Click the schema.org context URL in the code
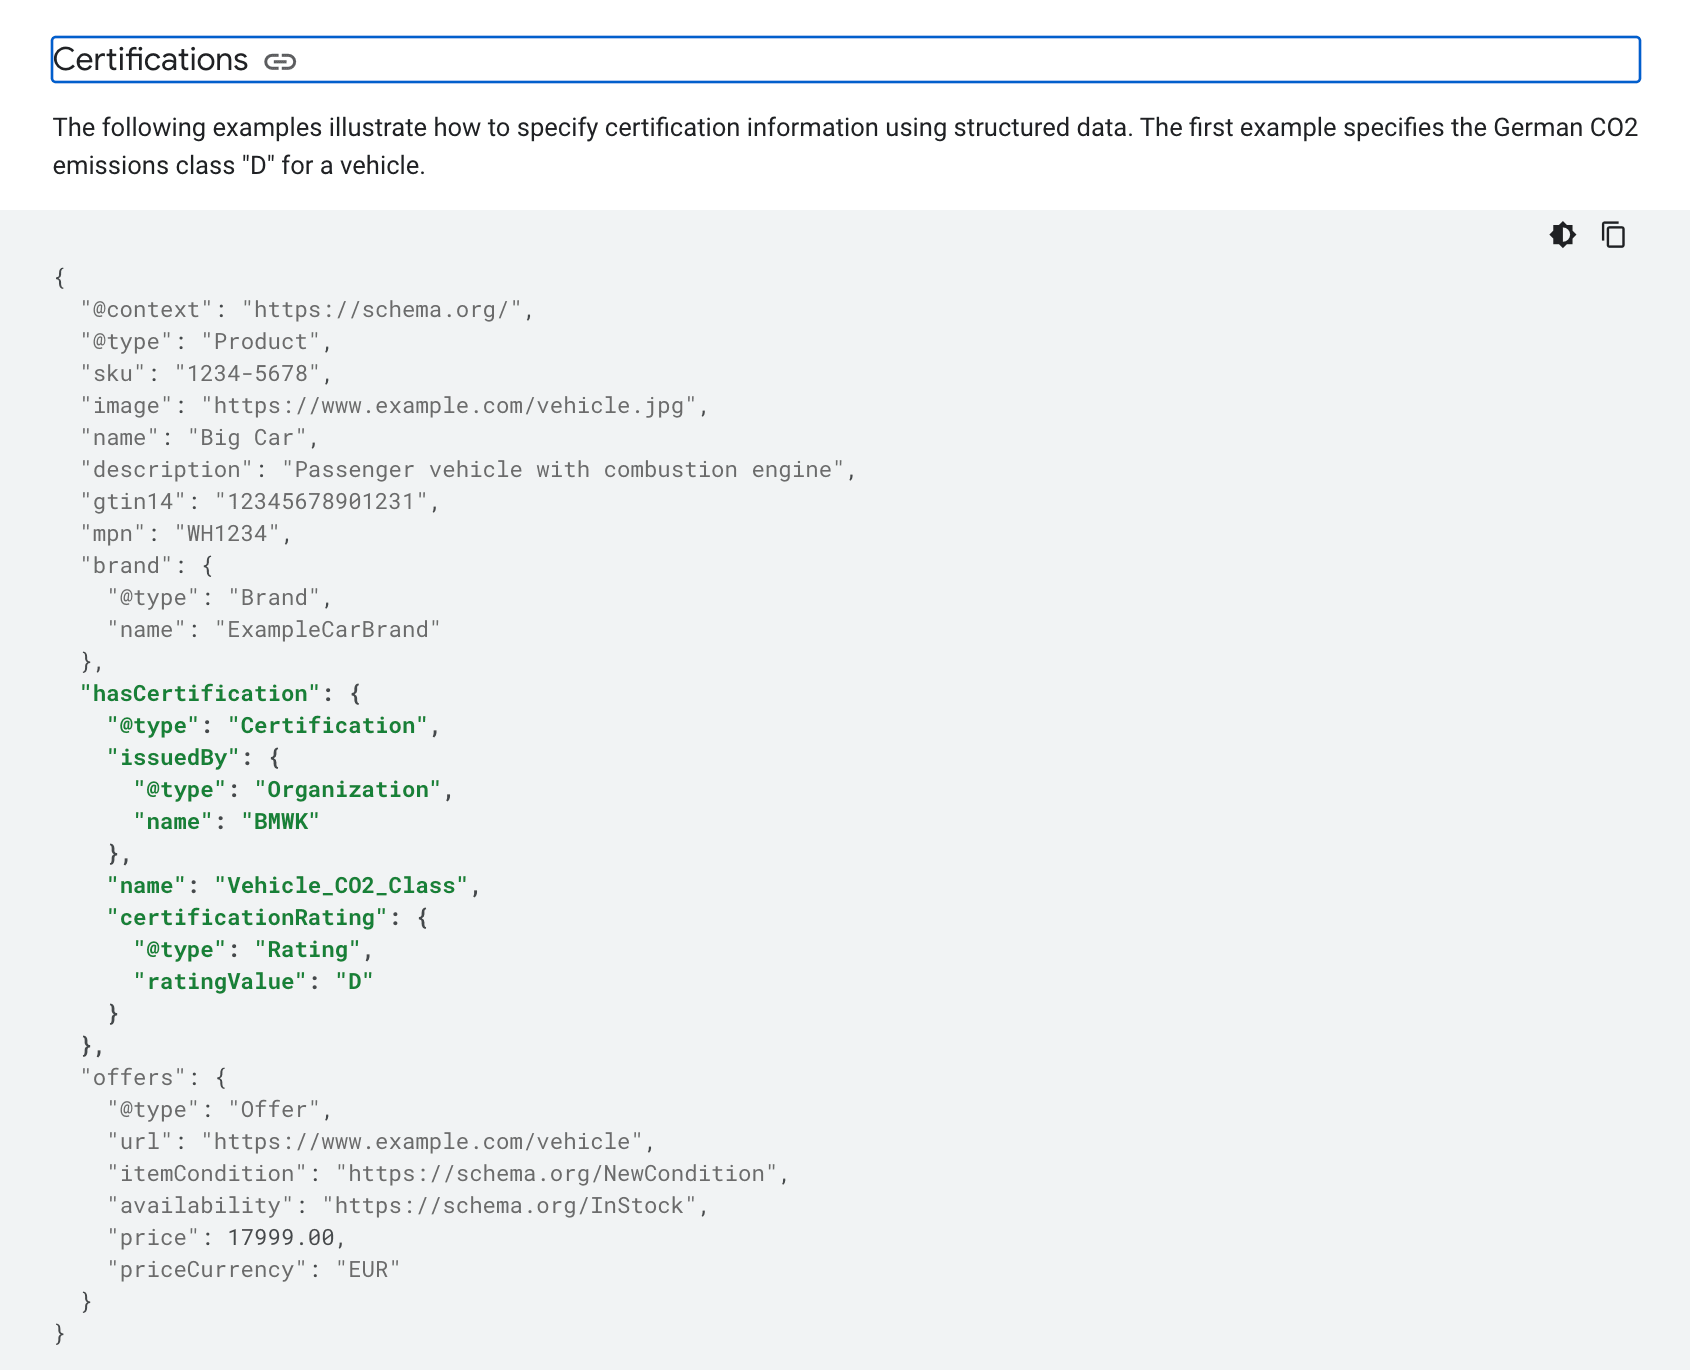 point(387,309)
